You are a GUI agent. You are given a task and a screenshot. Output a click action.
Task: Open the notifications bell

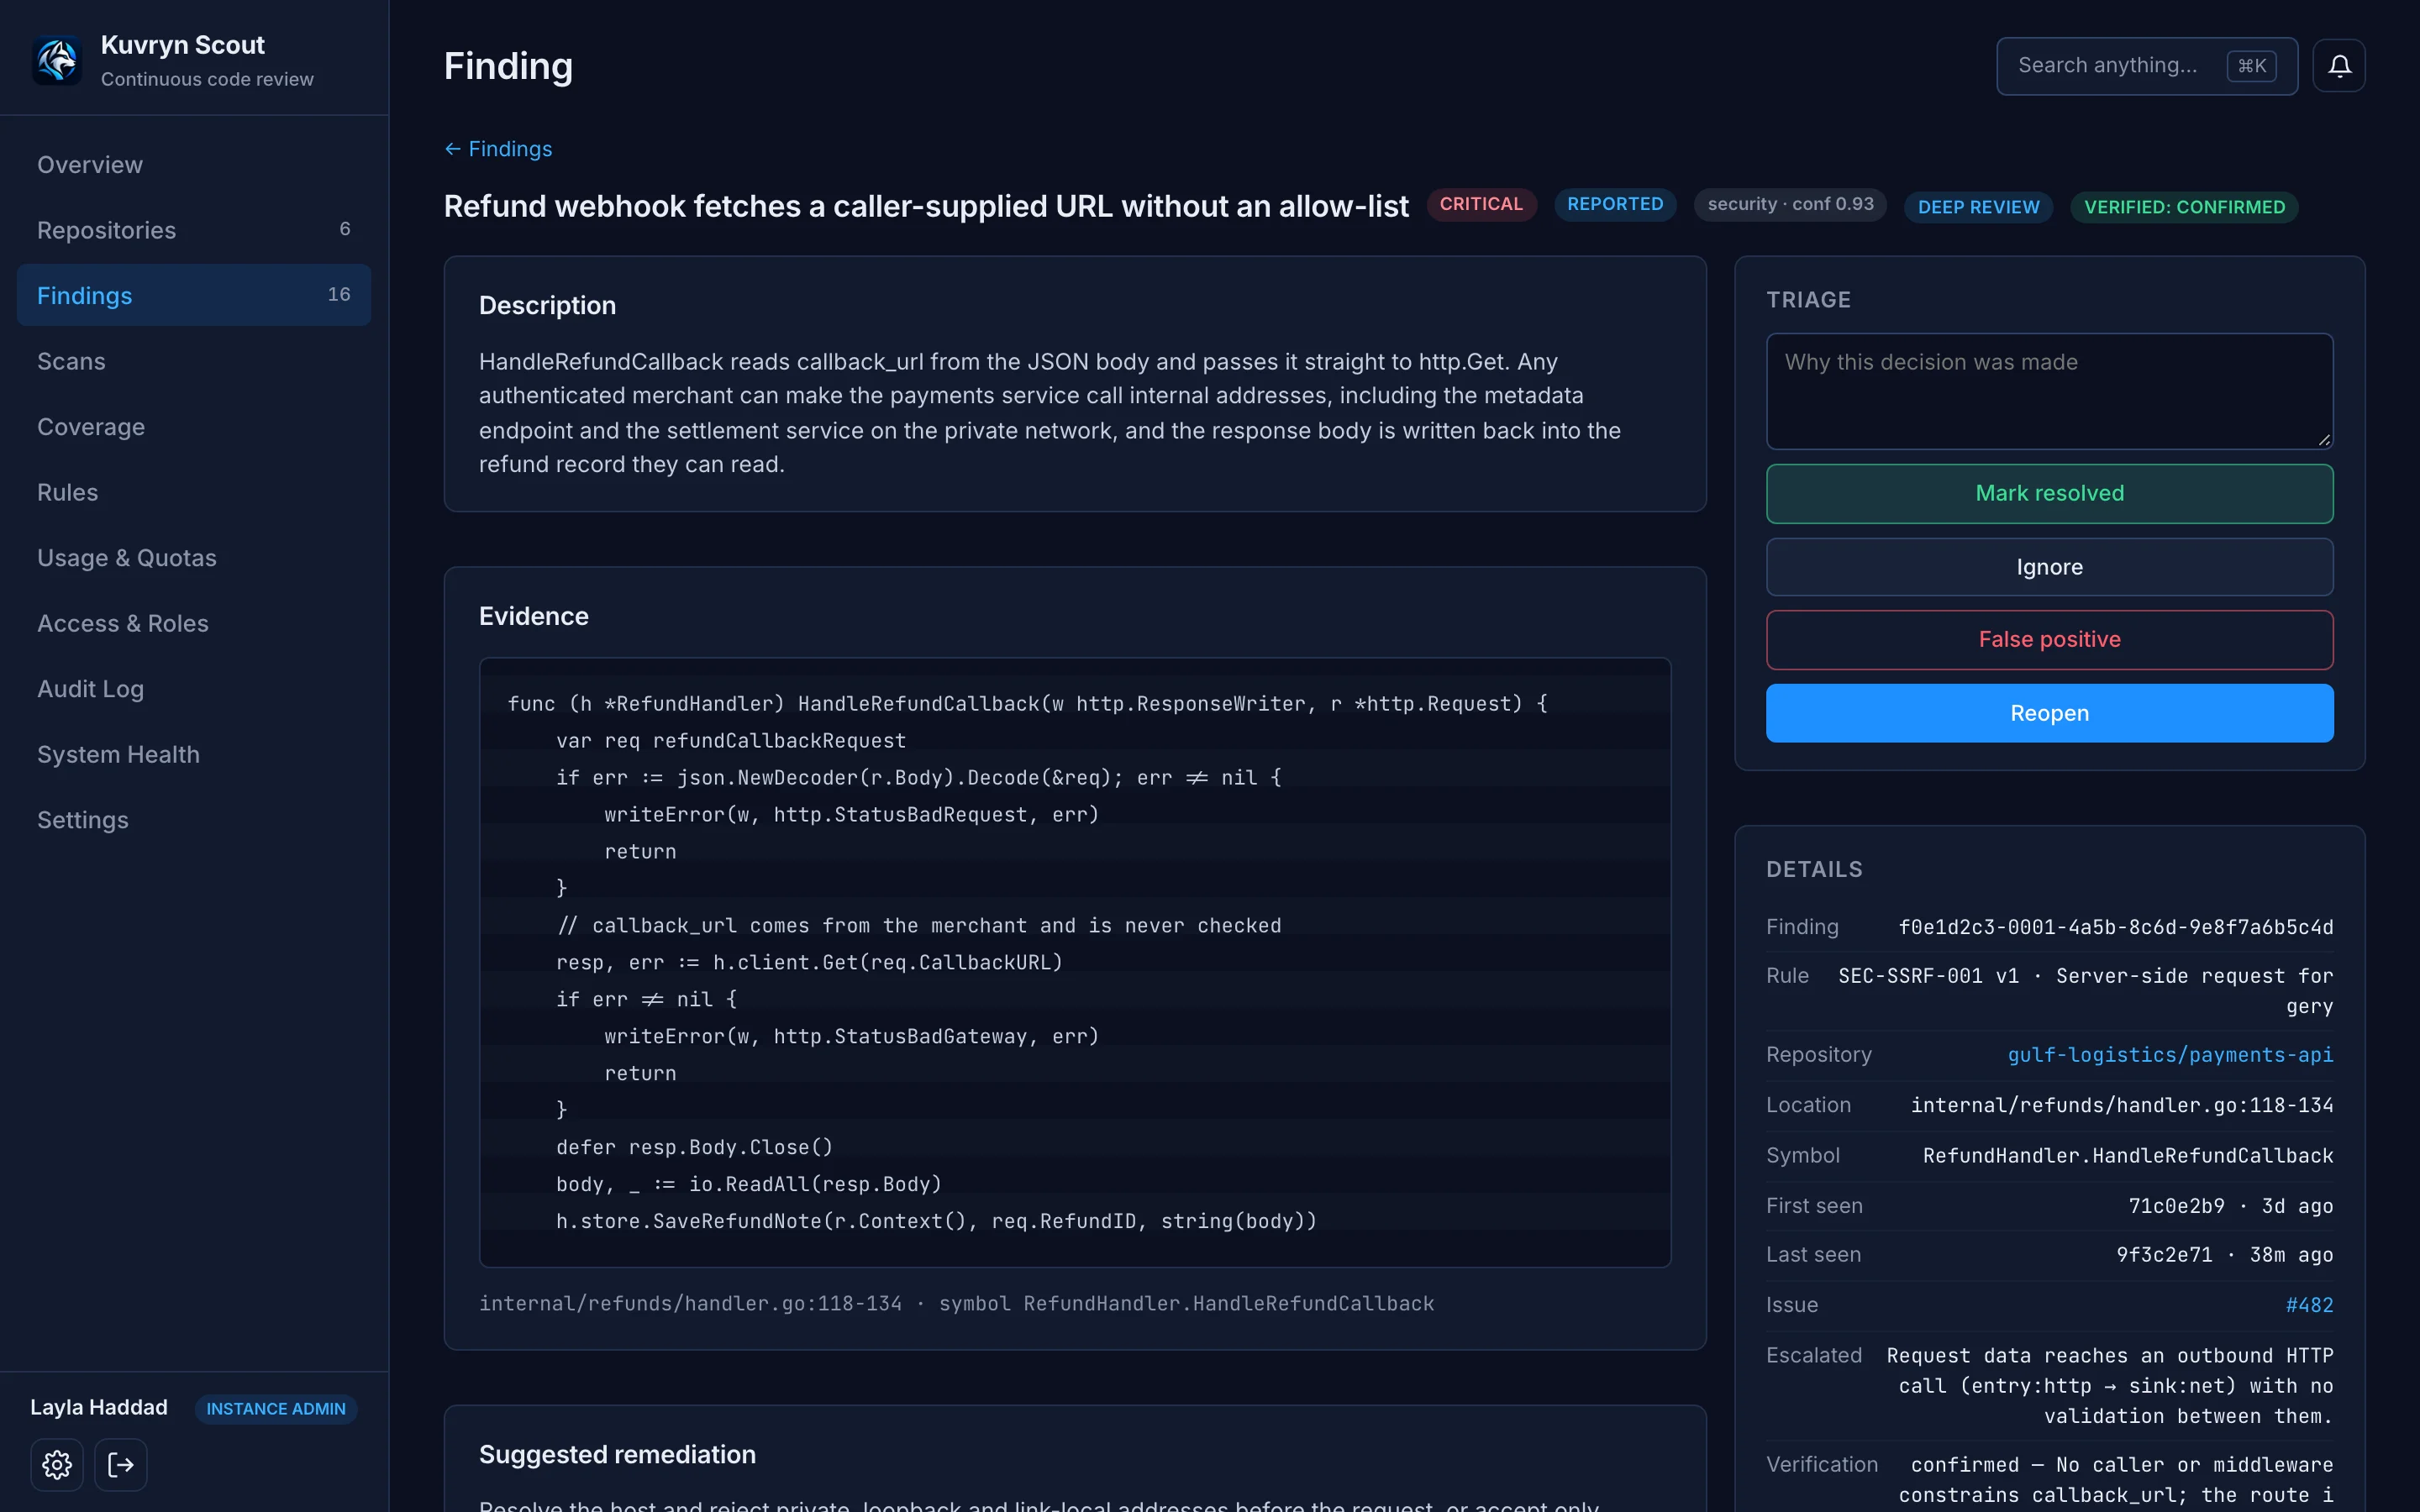2339,66
